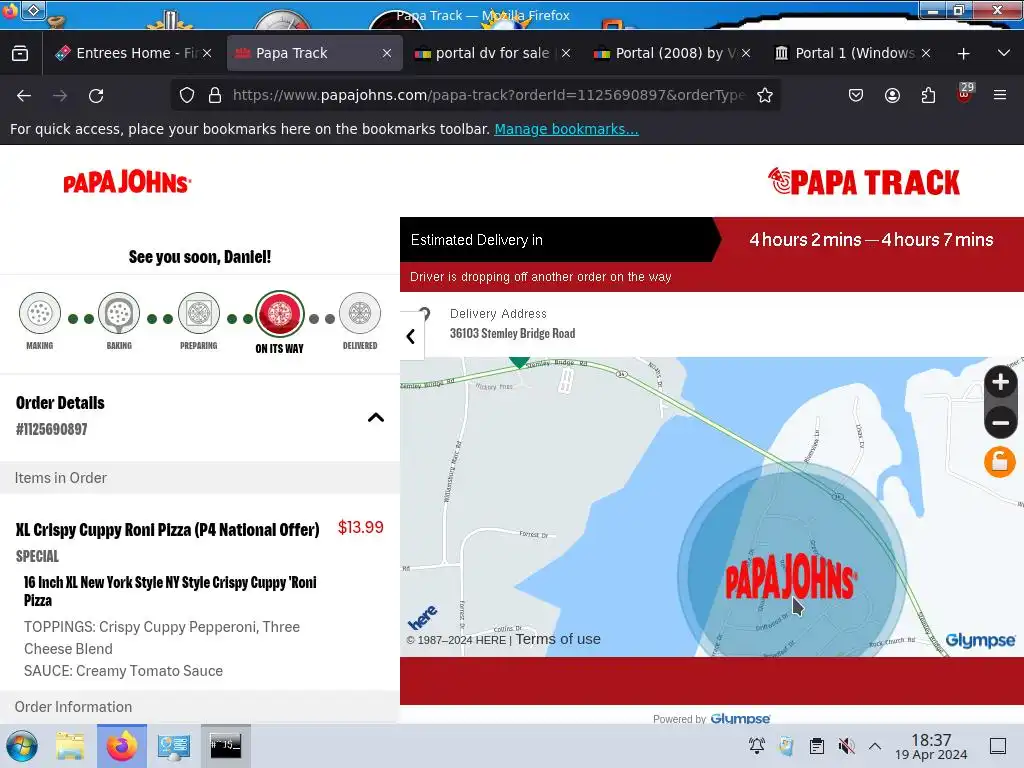Viewport: 1024px width, 768px height.
Task: Zoom out on the delivery map
Action: point(1000,423)
